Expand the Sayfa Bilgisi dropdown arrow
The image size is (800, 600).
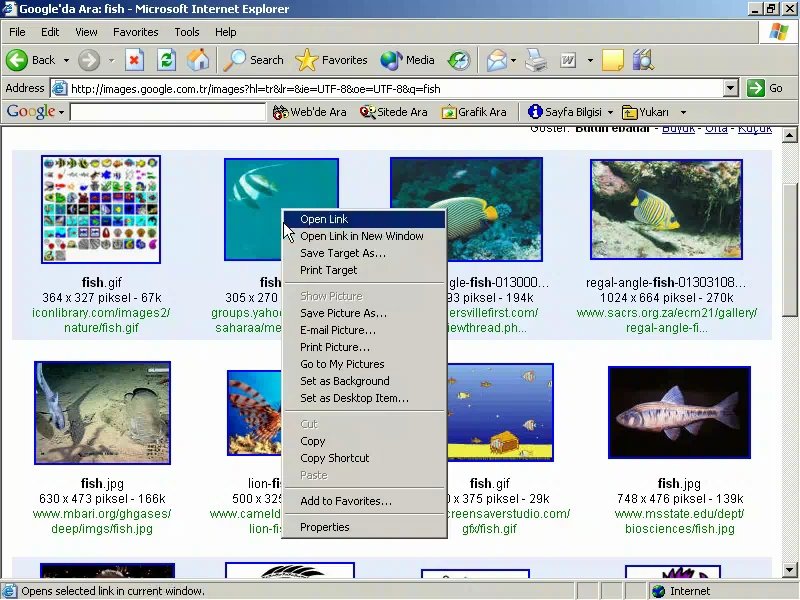click(610, 112)
